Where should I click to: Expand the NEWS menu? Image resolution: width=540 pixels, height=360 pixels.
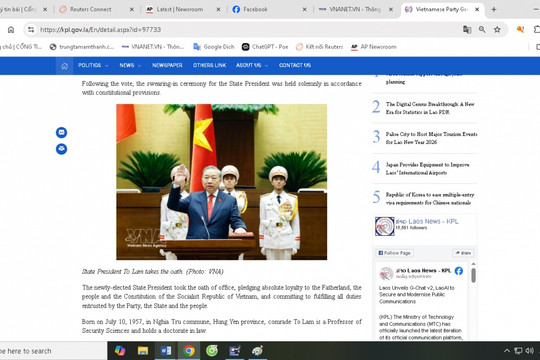[130, 65]
